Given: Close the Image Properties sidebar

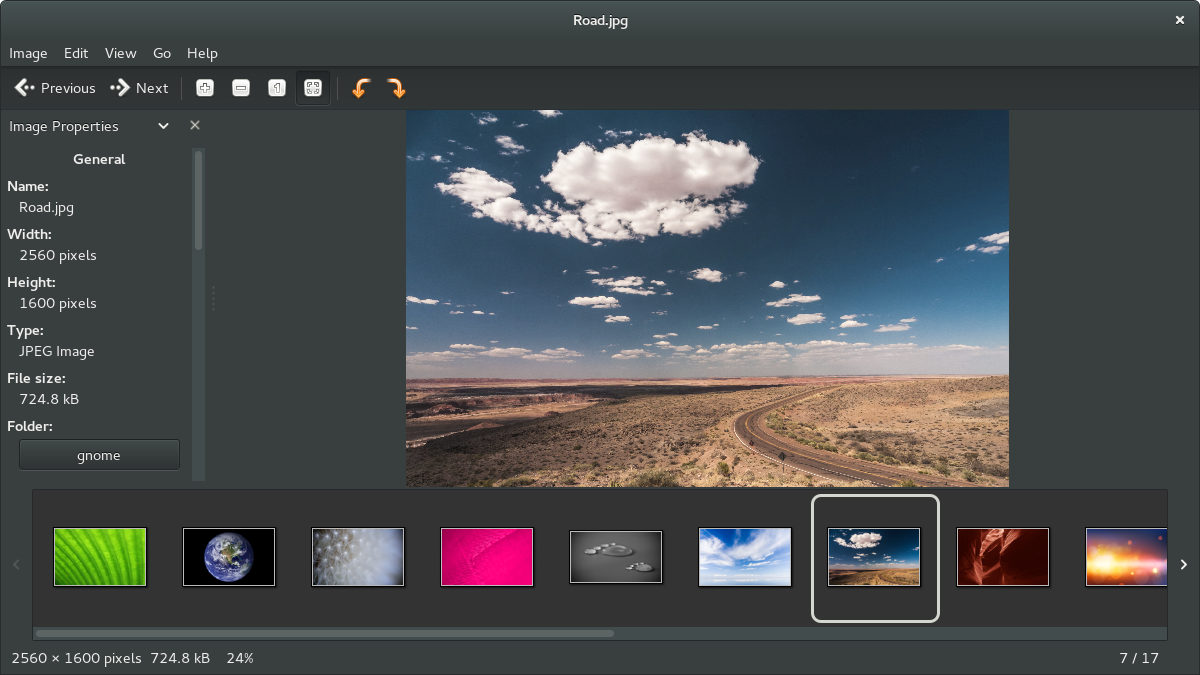Looking at the screenshot, I should (194, 125).
